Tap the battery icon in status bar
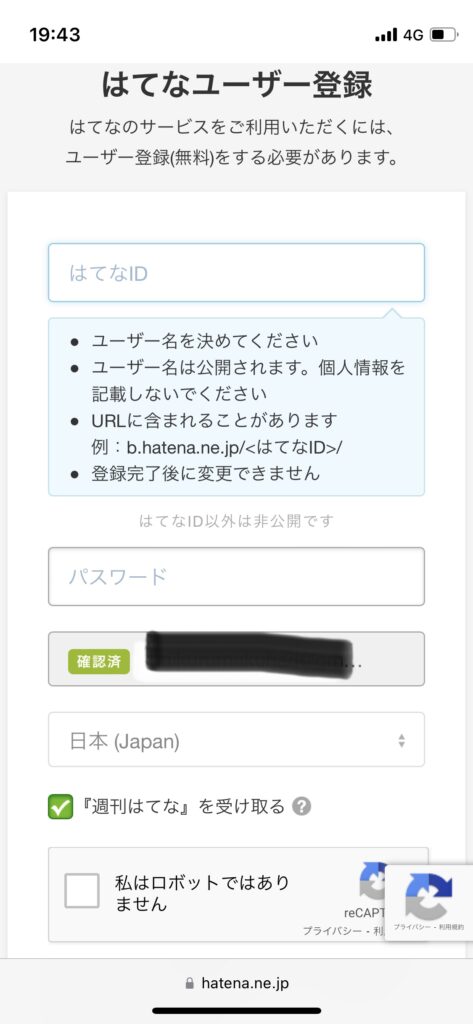Image resolution: width=473 pixels, height=1024 pixels. click(x=444, y=35)
